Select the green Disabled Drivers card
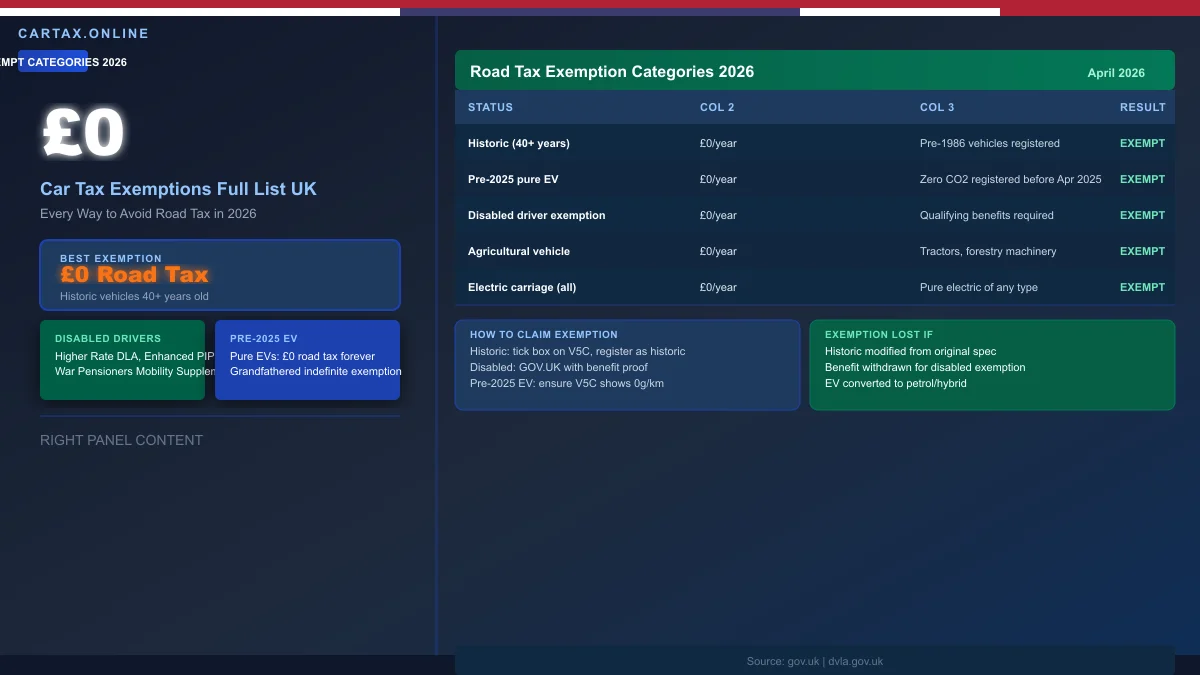 pyautogui.click(x=122, y=360)
